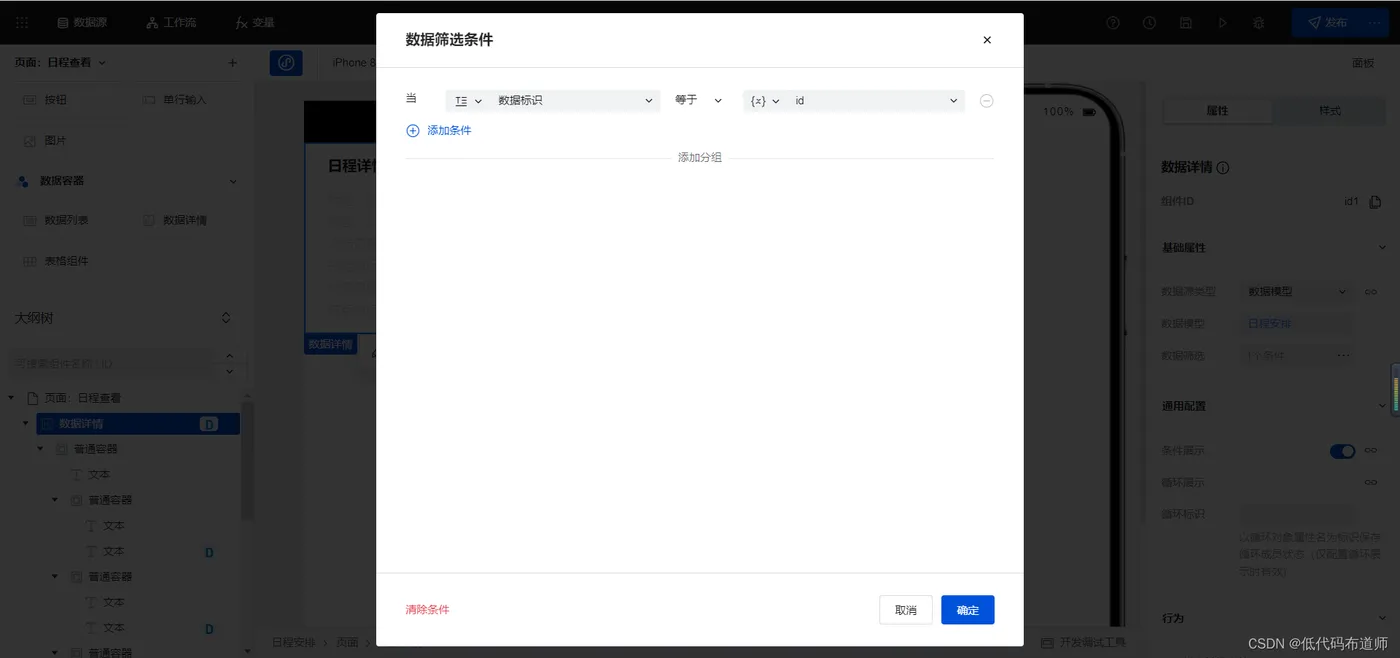Screen dimensions: 1400x658
Task: Click 清除条件 to clear conditions
Action: click(427, 609)
